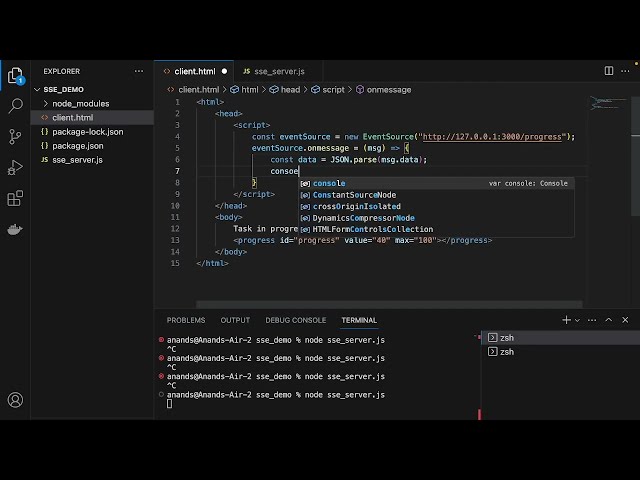Open package-lock.json file

[x=87, y=132]
